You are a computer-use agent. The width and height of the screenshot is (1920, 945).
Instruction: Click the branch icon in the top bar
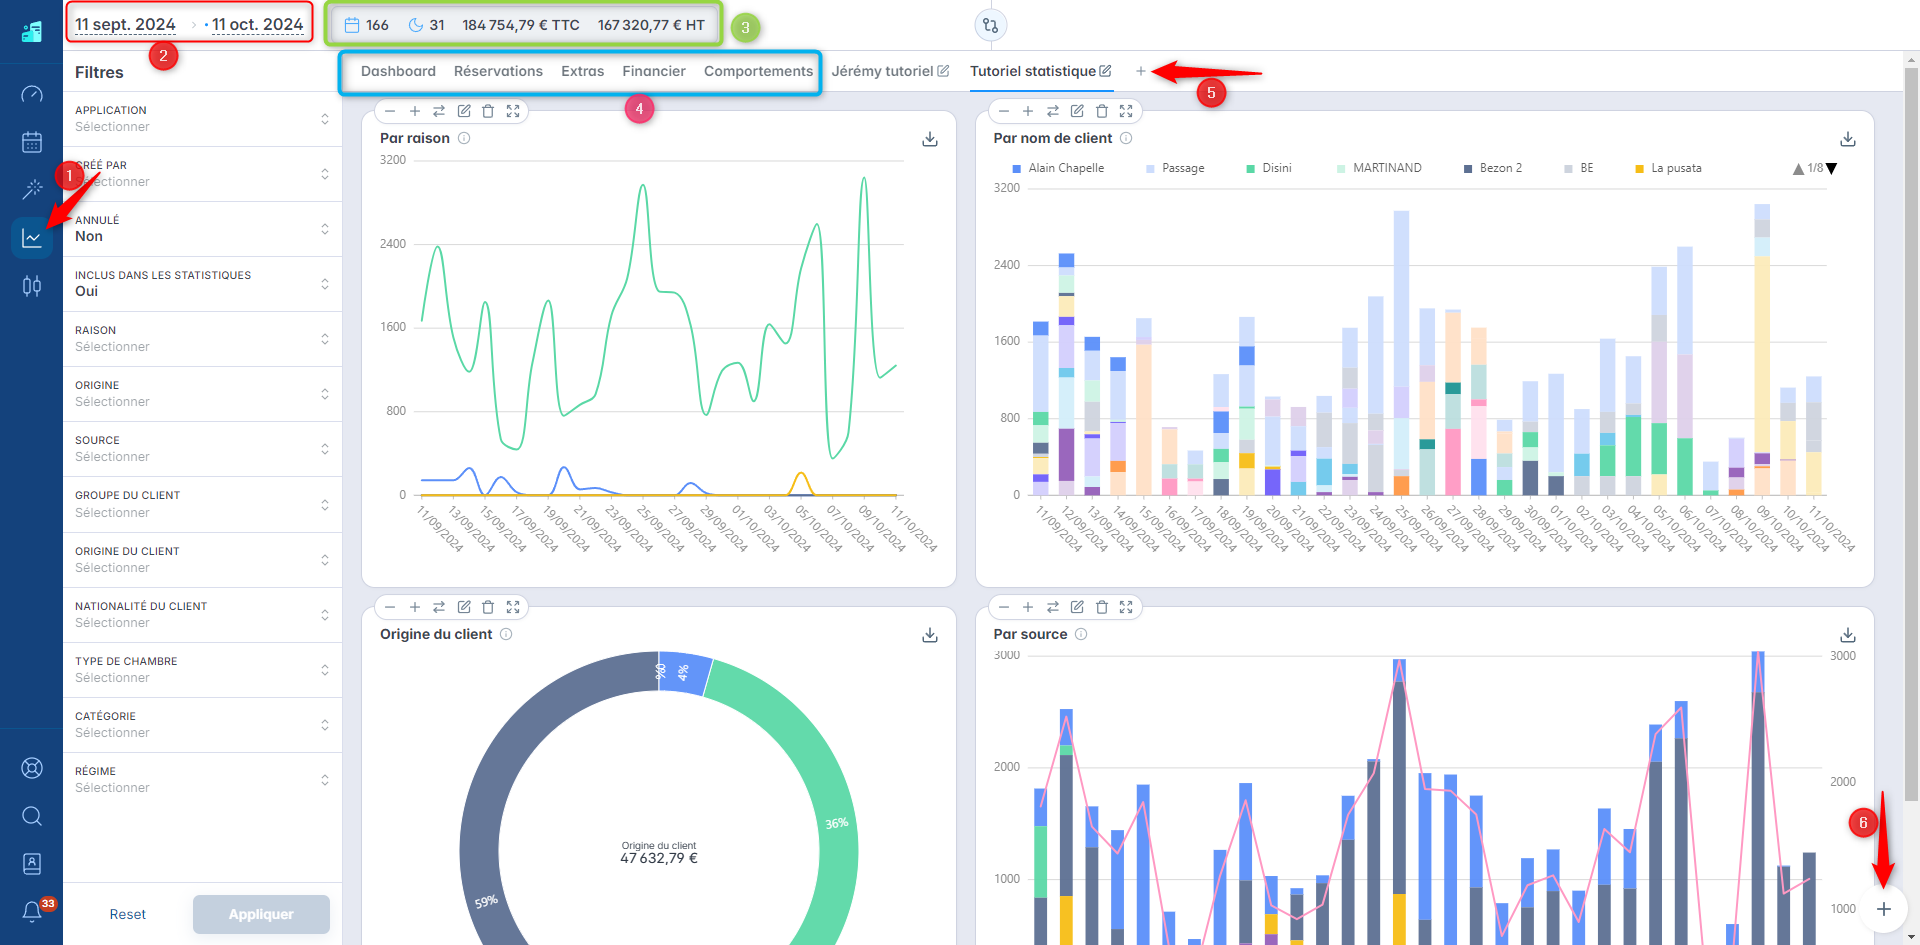click(x=990, y=26)
